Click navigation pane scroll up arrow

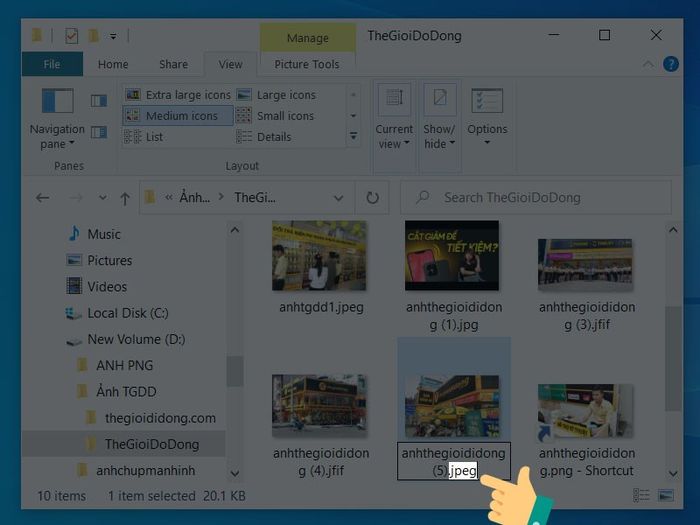[x=235, y=230]
